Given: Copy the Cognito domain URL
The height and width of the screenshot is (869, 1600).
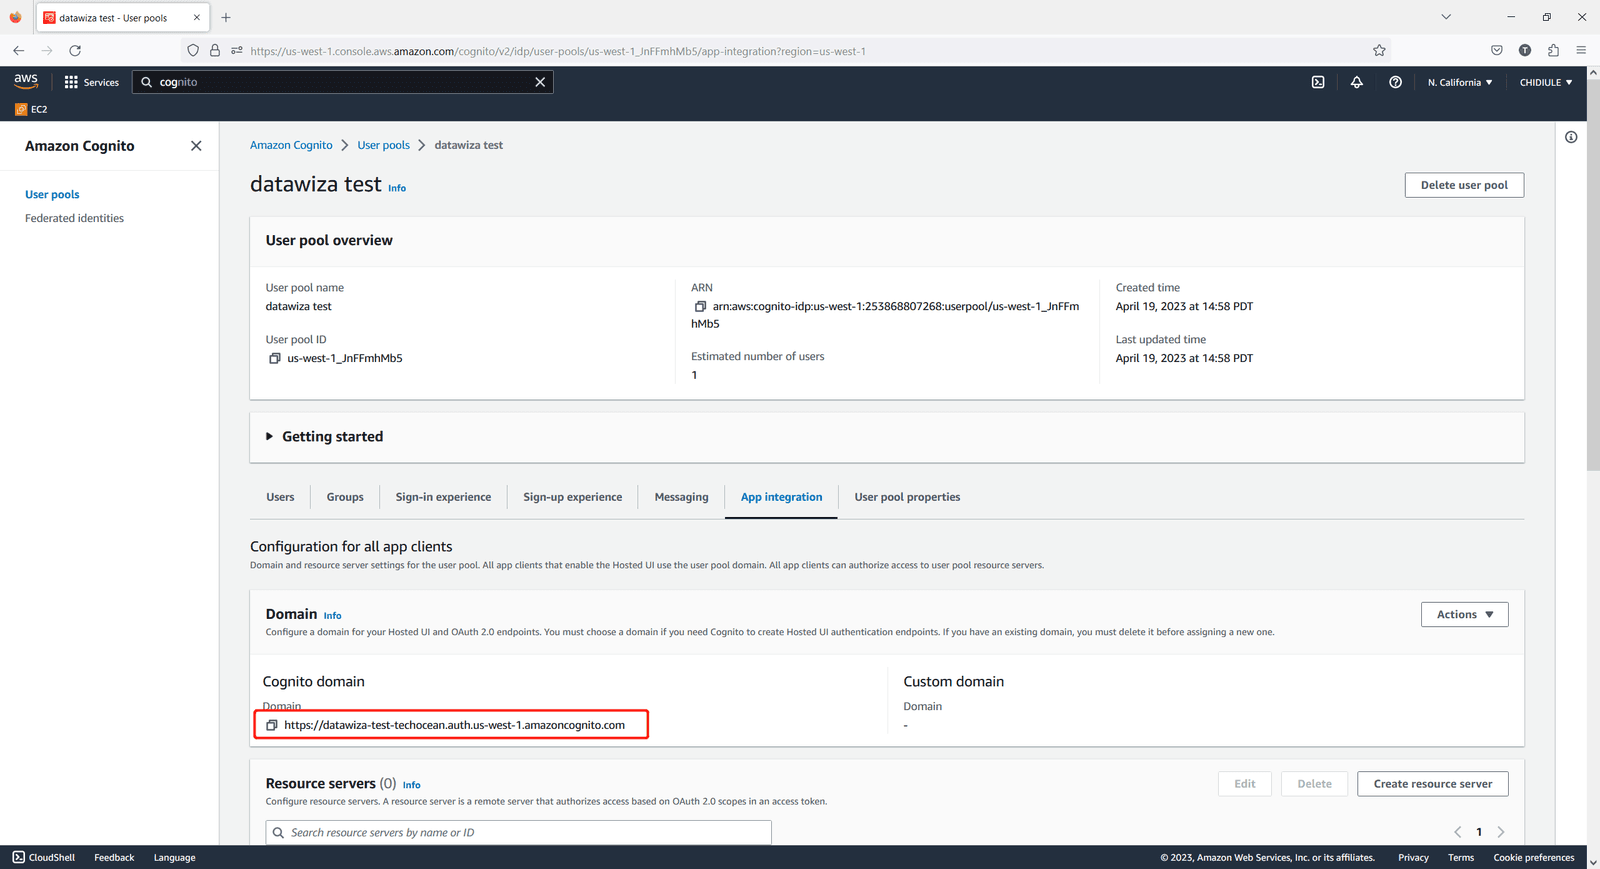Looking at the screenshot, I should pos(272,725).
